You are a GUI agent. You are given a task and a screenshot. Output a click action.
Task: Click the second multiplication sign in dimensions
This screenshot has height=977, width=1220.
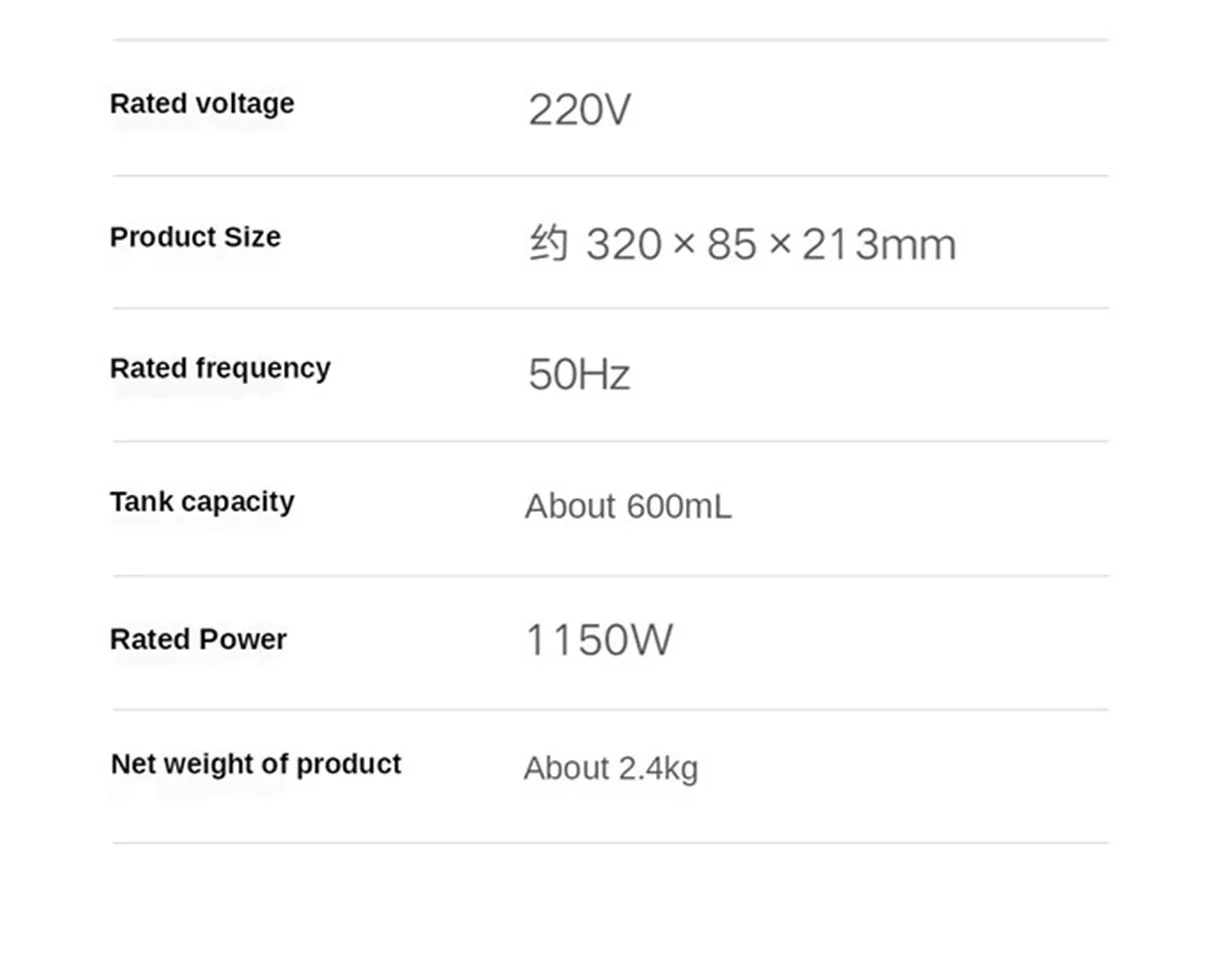(780, 245)
